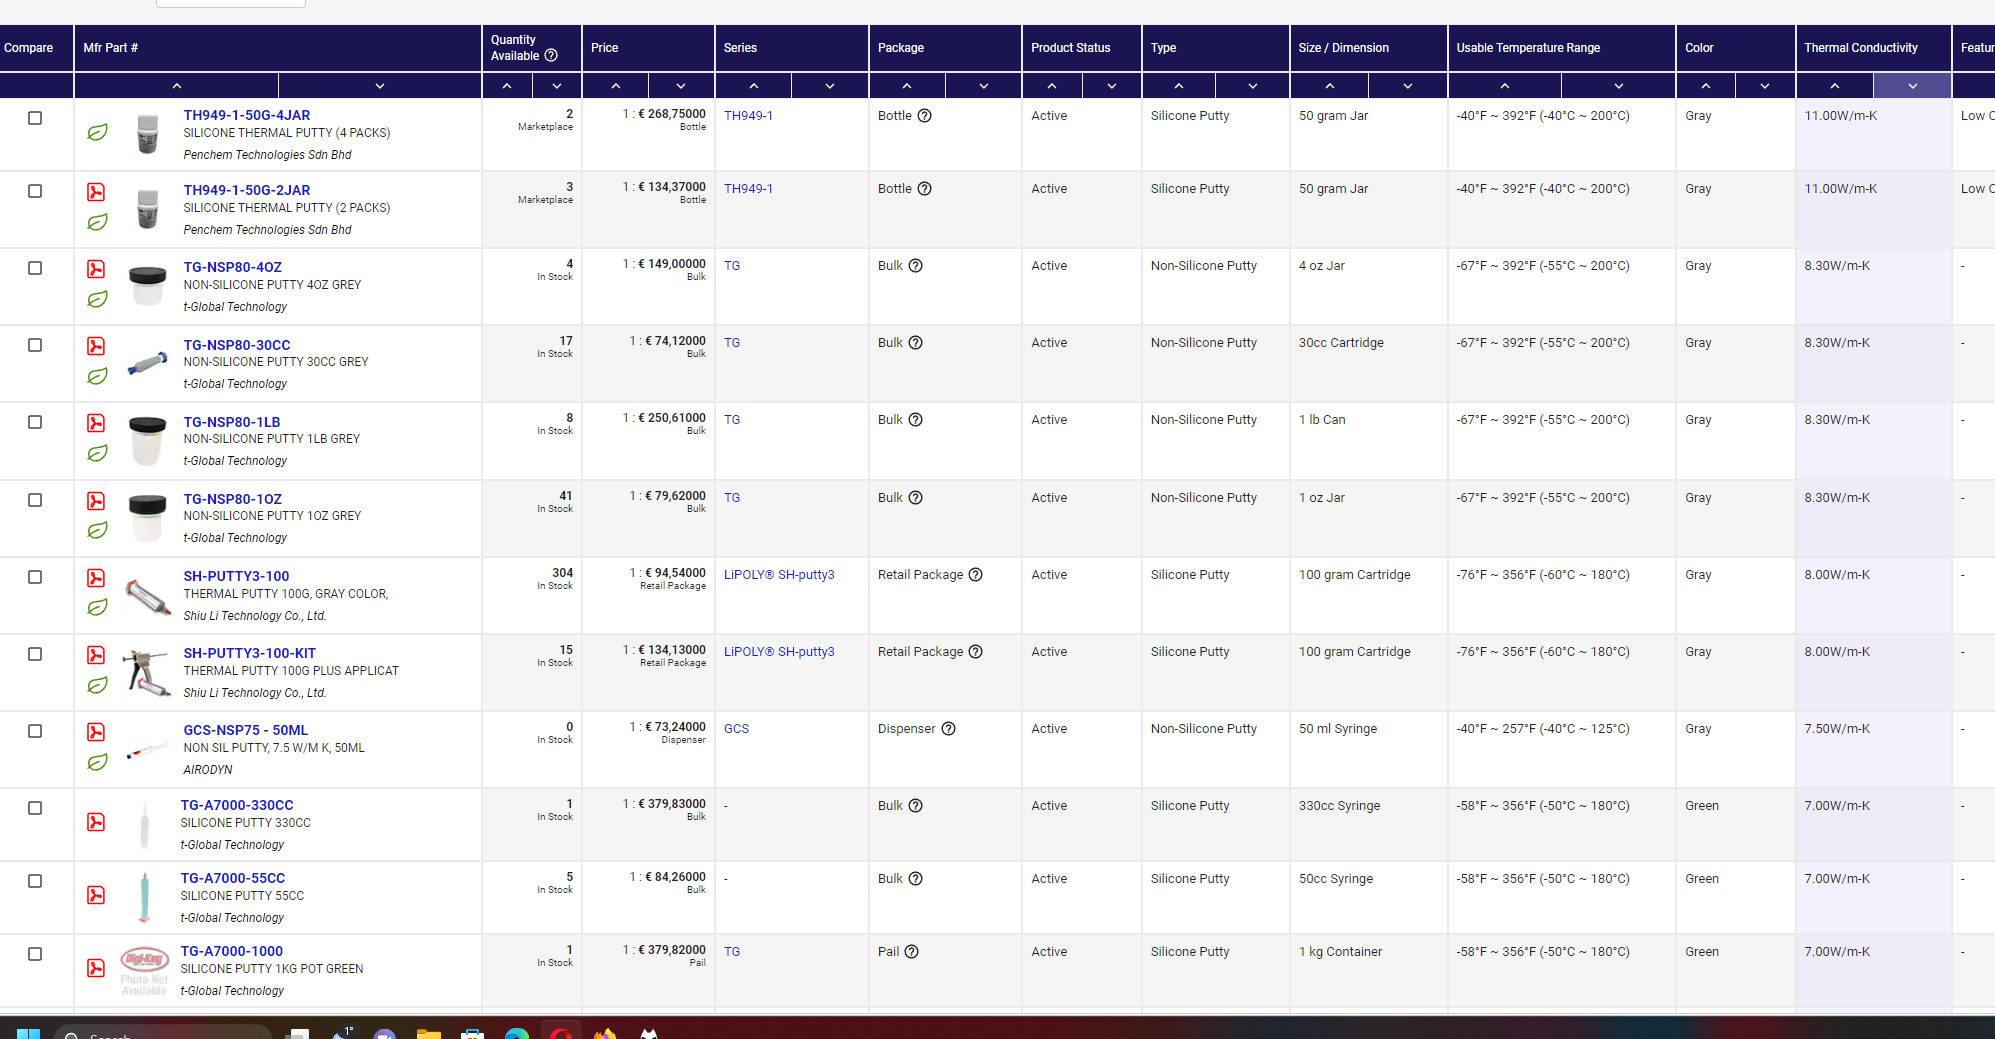Show help for Quantity Available column

click(551, 56)
